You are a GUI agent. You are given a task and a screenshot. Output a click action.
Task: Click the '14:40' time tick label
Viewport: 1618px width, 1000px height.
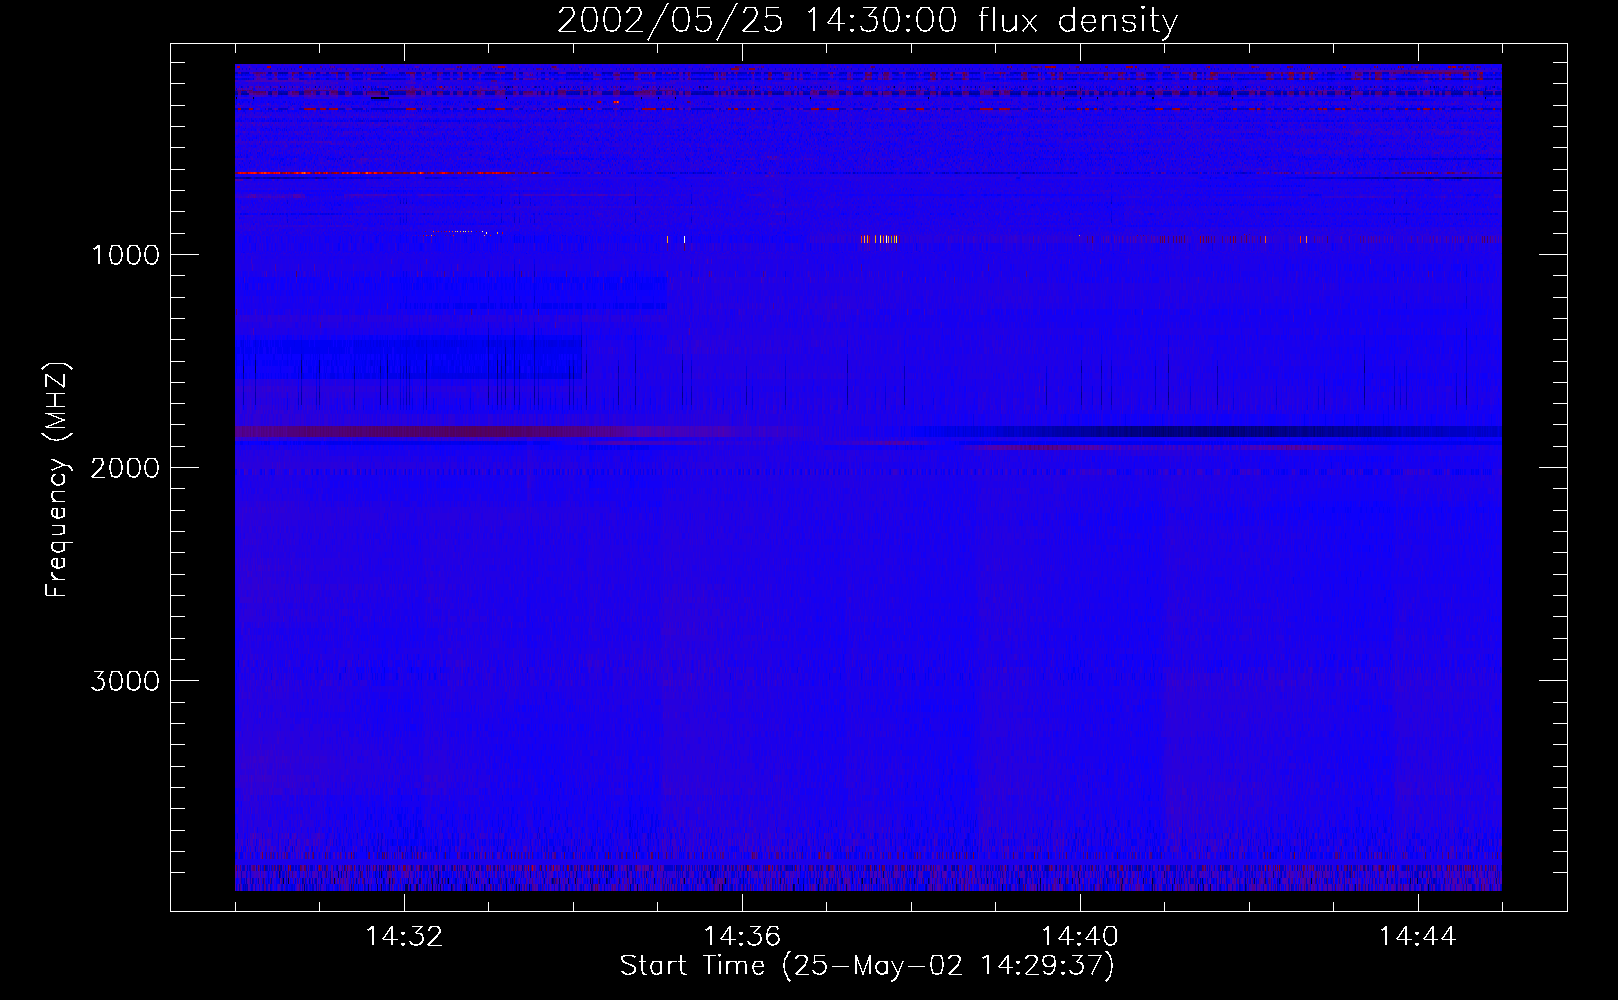tap(1080, 937)
